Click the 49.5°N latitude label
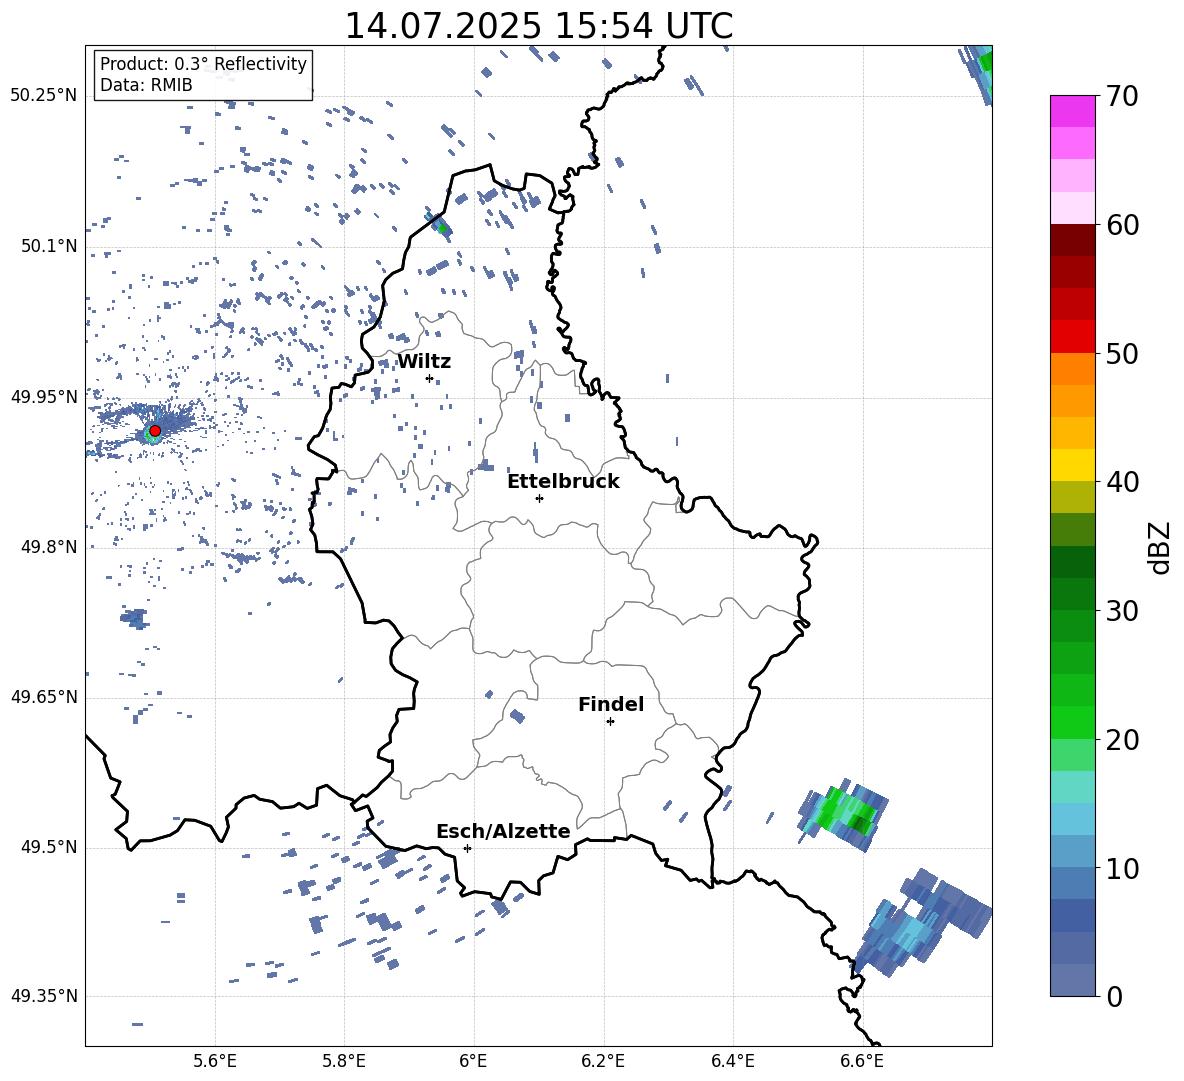The image size is (1184, 1081). 49,847
